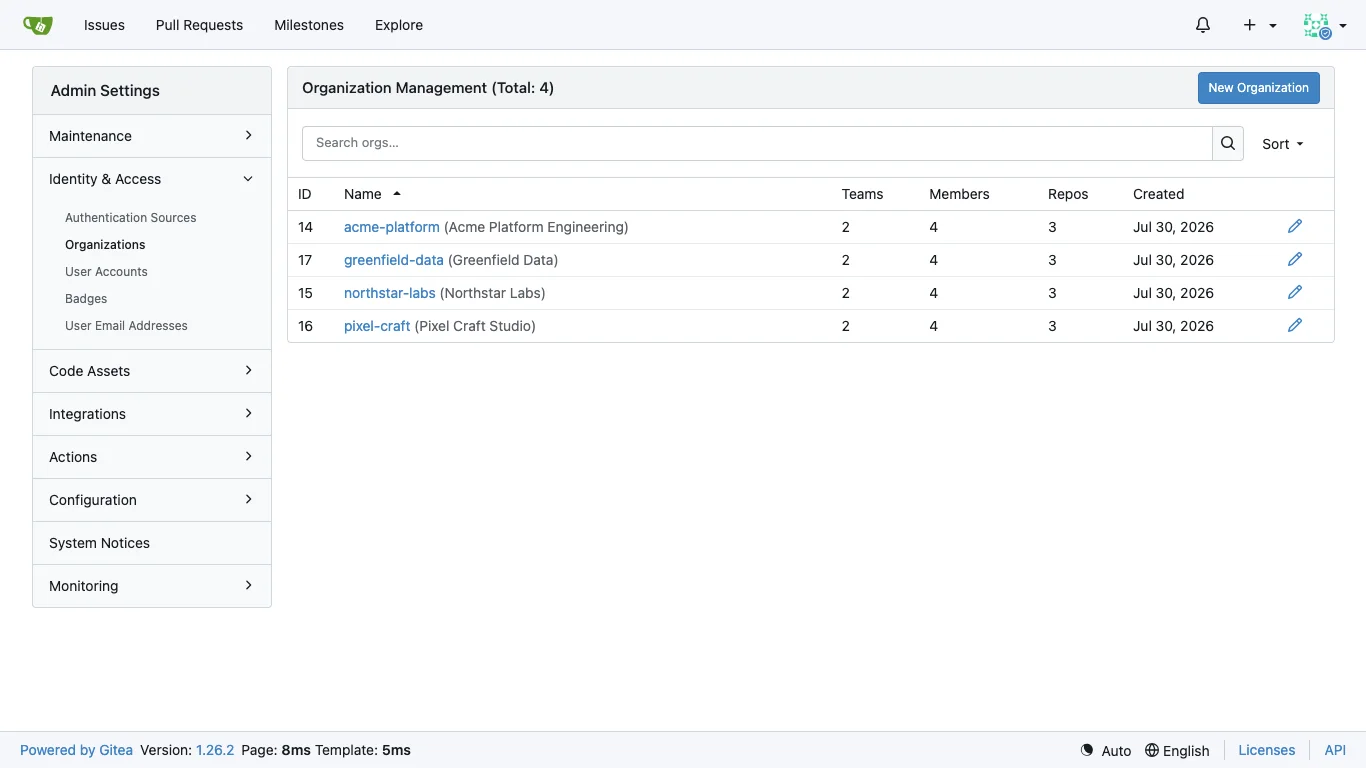Open the Licenses footer link
Screen dimensions: 1366x768
point(1267,750)
